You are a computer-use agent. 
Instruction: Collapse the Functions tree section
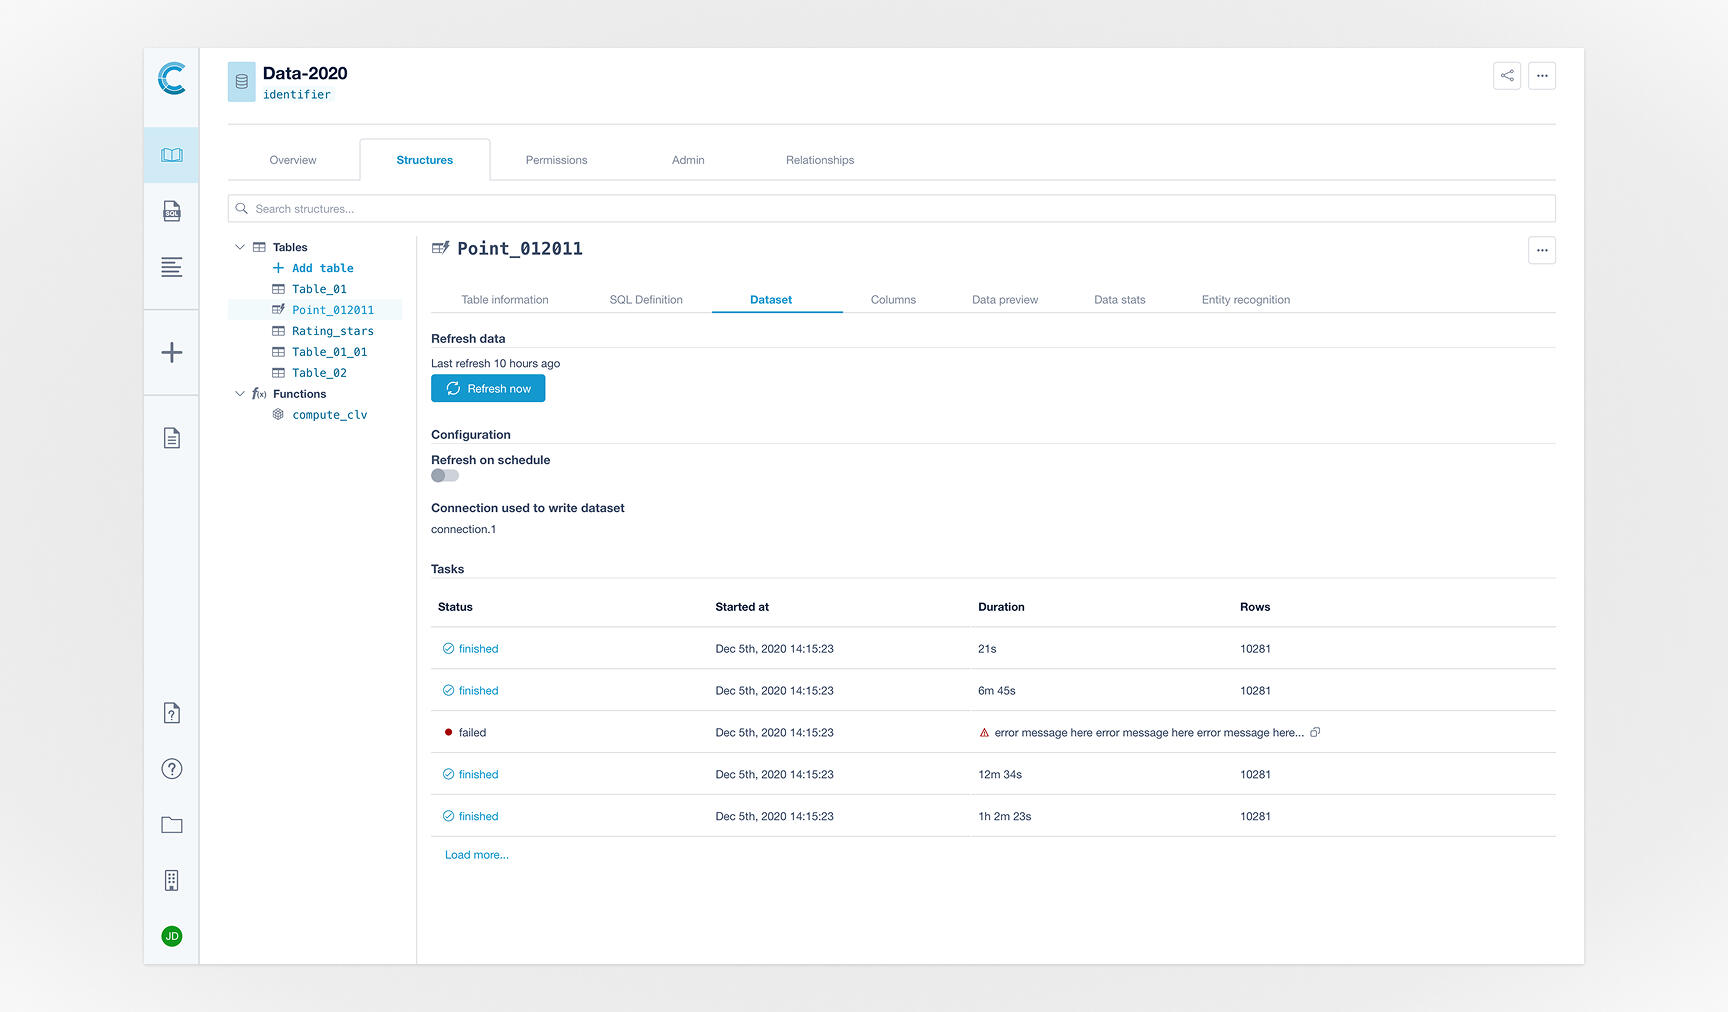pyautogui.click(x=240, y=394)
